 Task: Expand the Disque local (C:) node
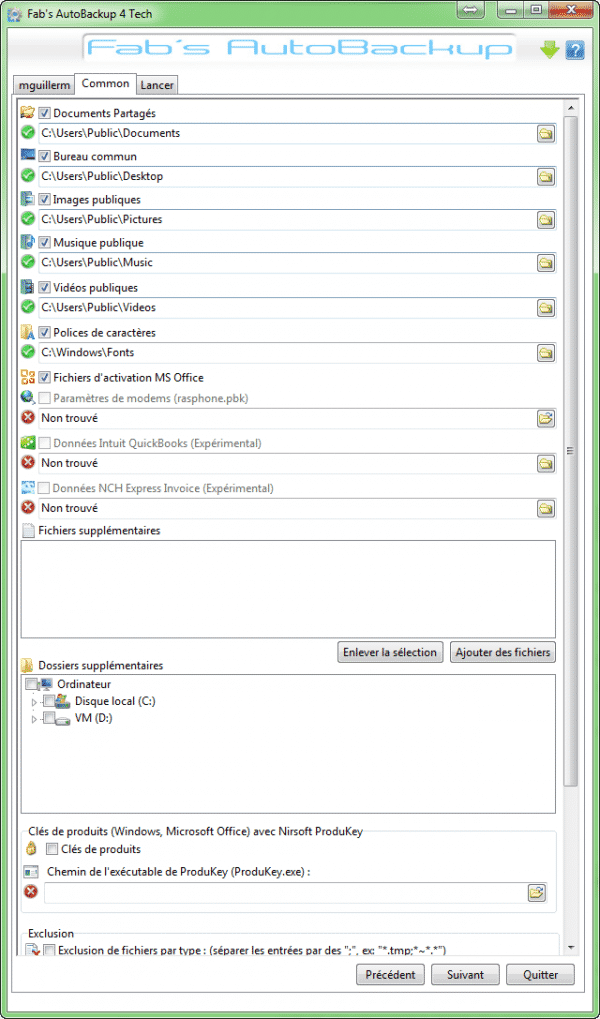click(x=34, y=703)
